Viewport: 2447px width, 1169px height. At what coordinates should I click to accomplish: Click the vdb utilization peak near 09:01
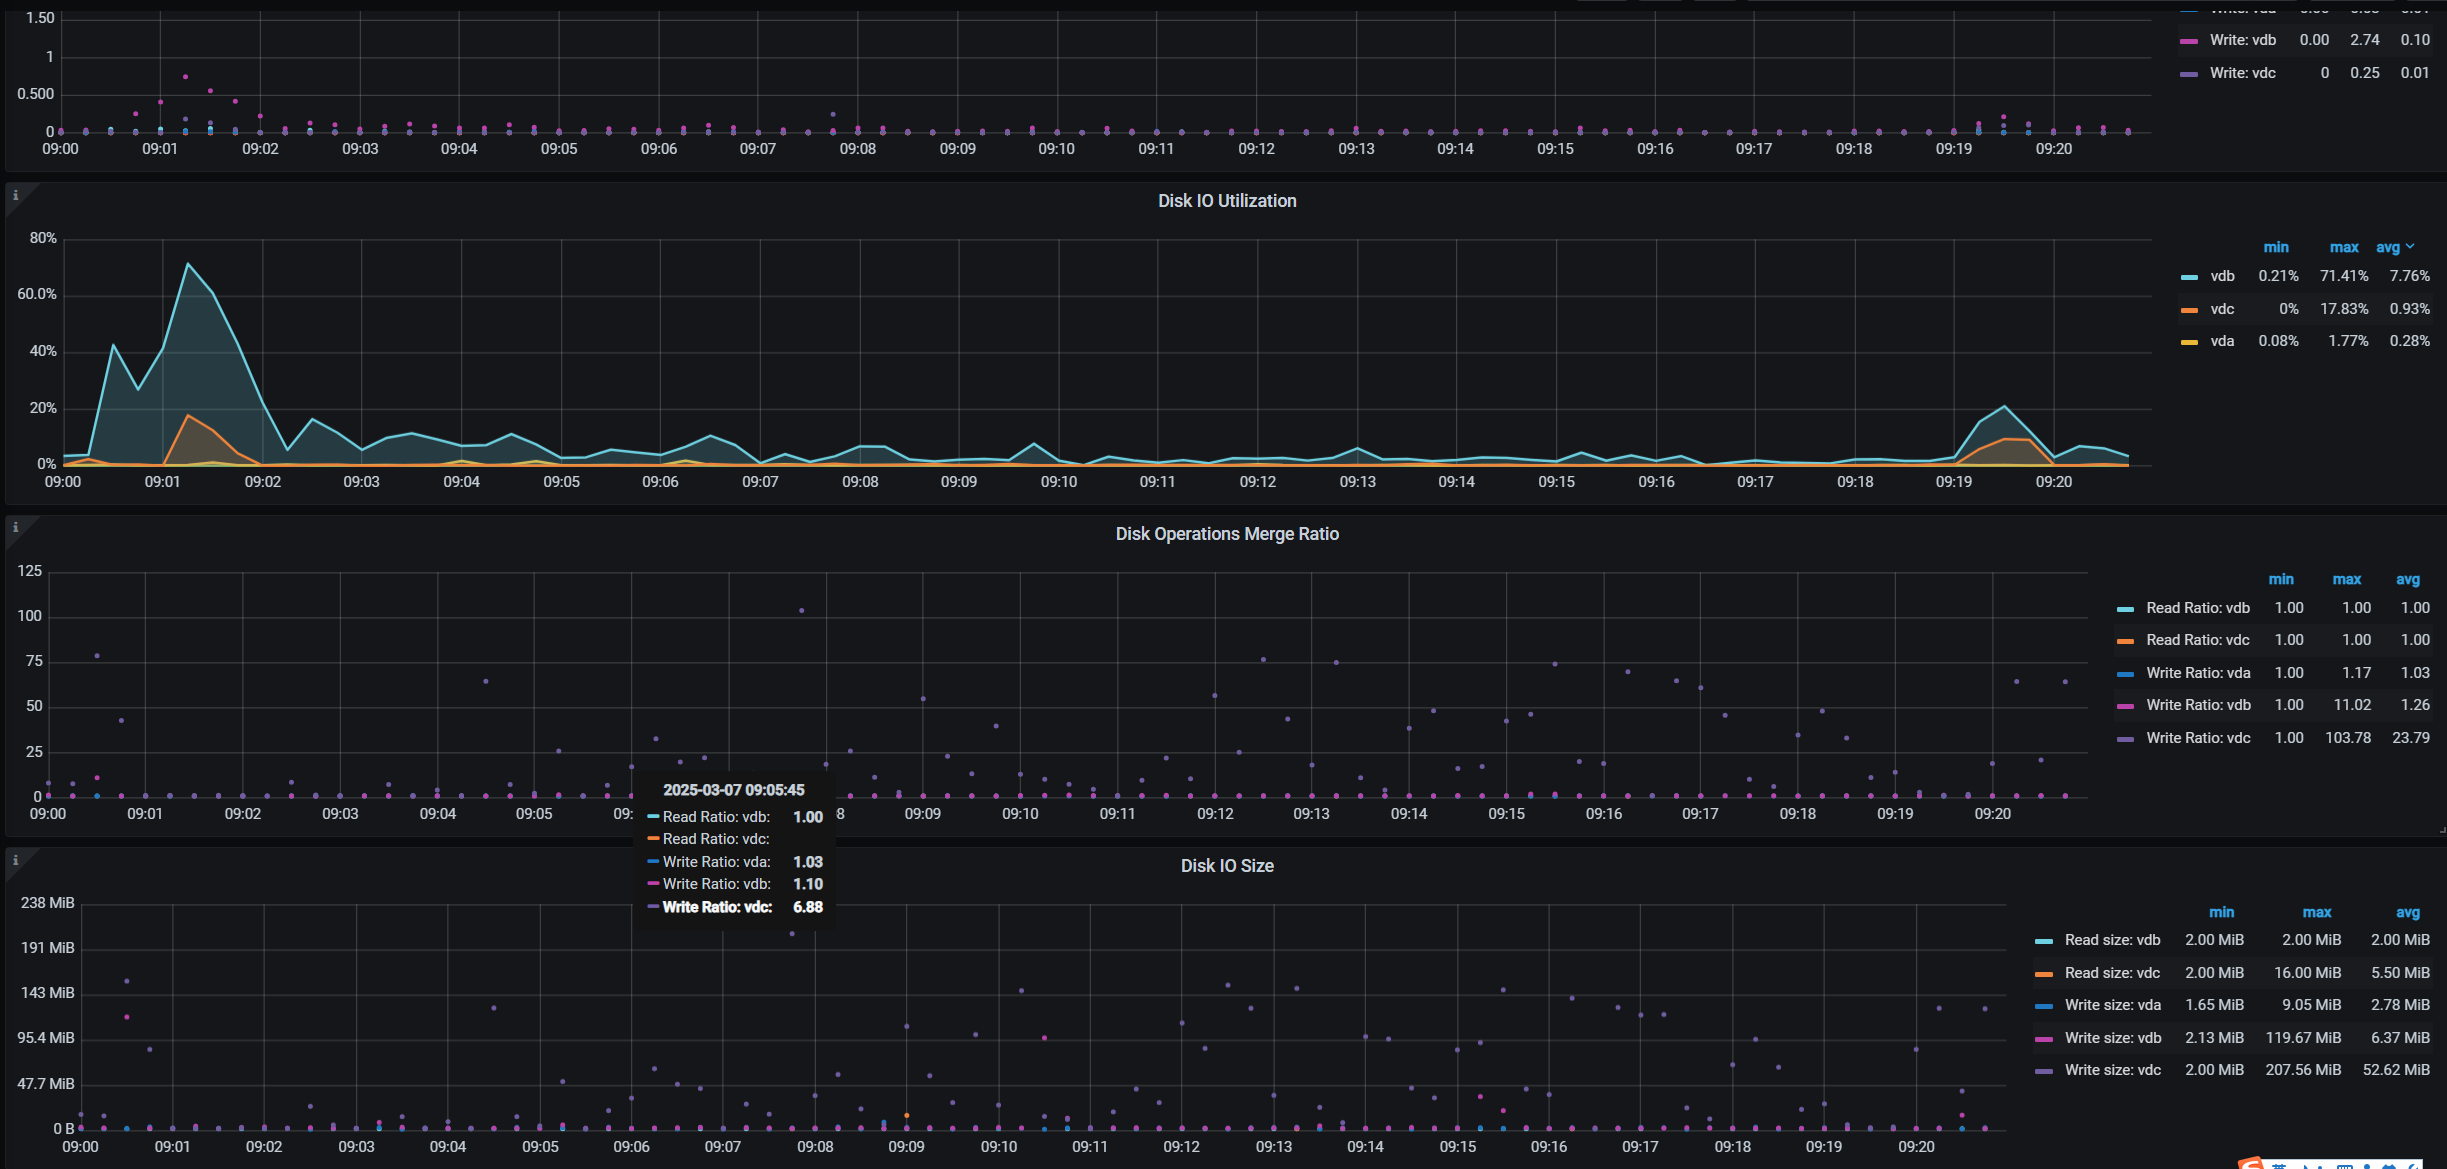[188, 264]
